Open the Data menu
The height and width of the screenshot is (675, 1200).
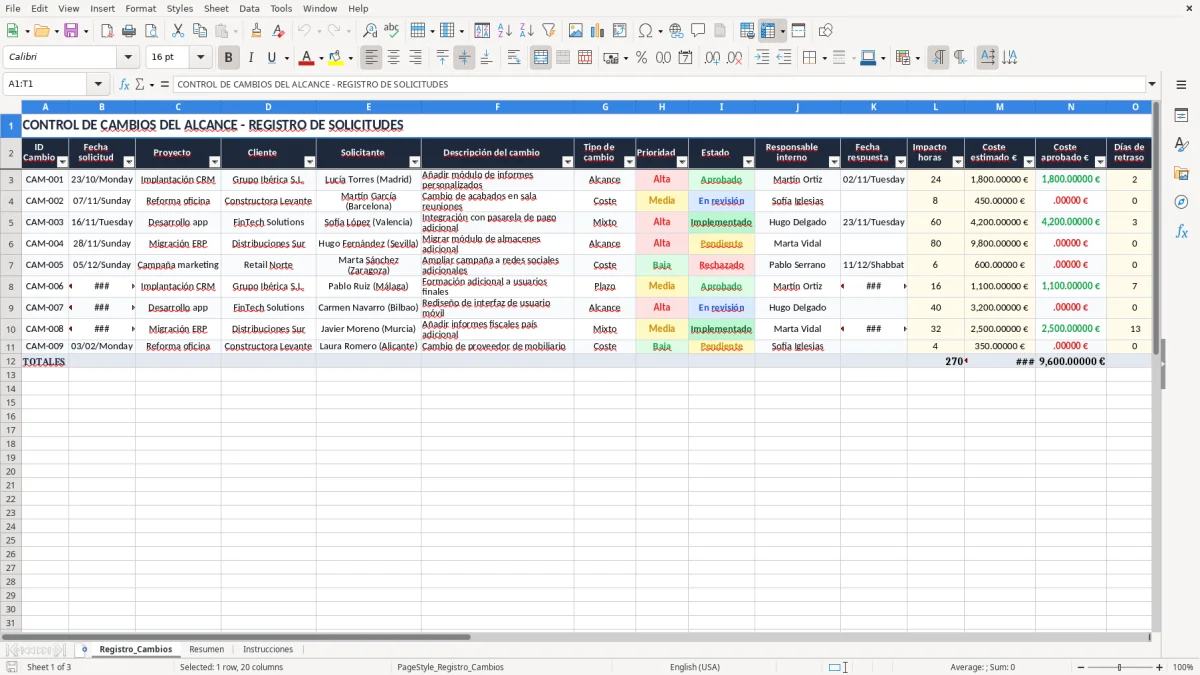[x=249, y=8]
